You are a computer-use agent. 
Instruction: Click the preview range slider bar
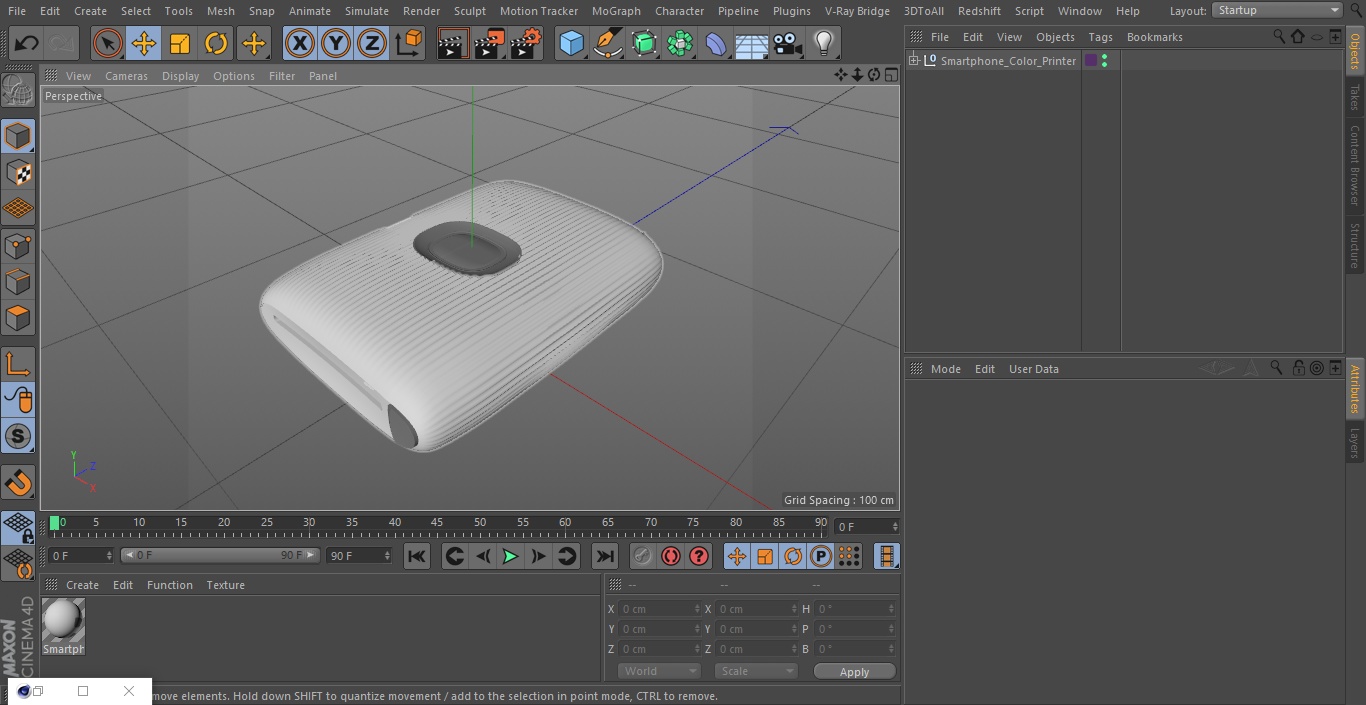(x=220, y=555)
